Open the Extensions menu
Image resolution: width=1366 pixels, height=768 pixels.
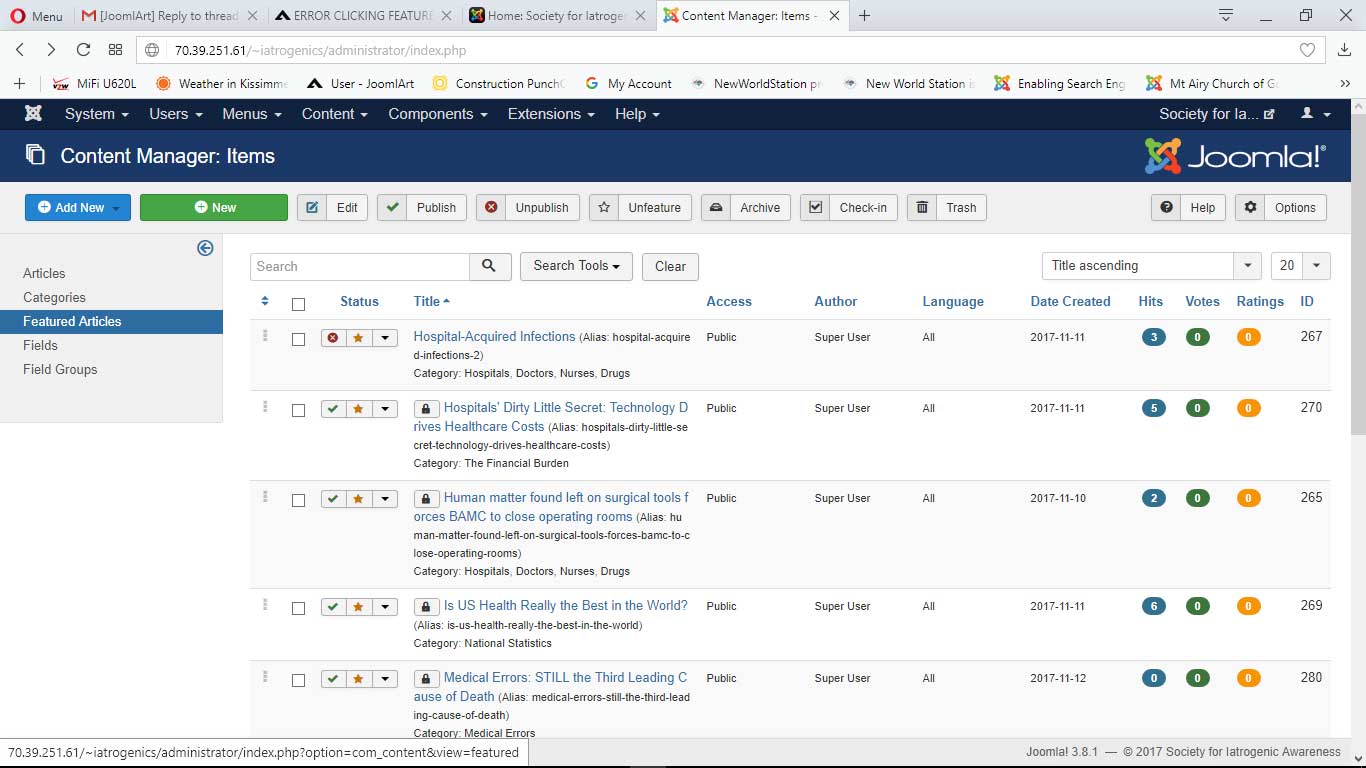pos(550,114)
